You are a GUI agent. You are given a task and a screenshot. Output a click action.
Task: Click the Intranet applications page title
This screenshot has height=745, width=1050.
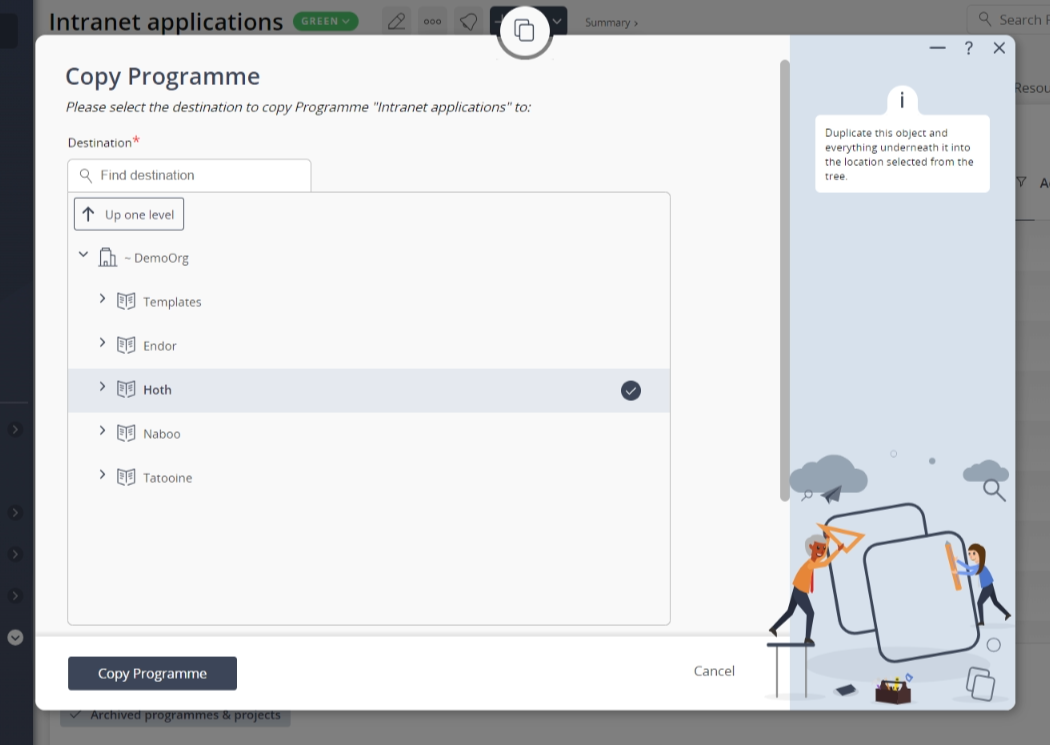(x=166, y=21)
